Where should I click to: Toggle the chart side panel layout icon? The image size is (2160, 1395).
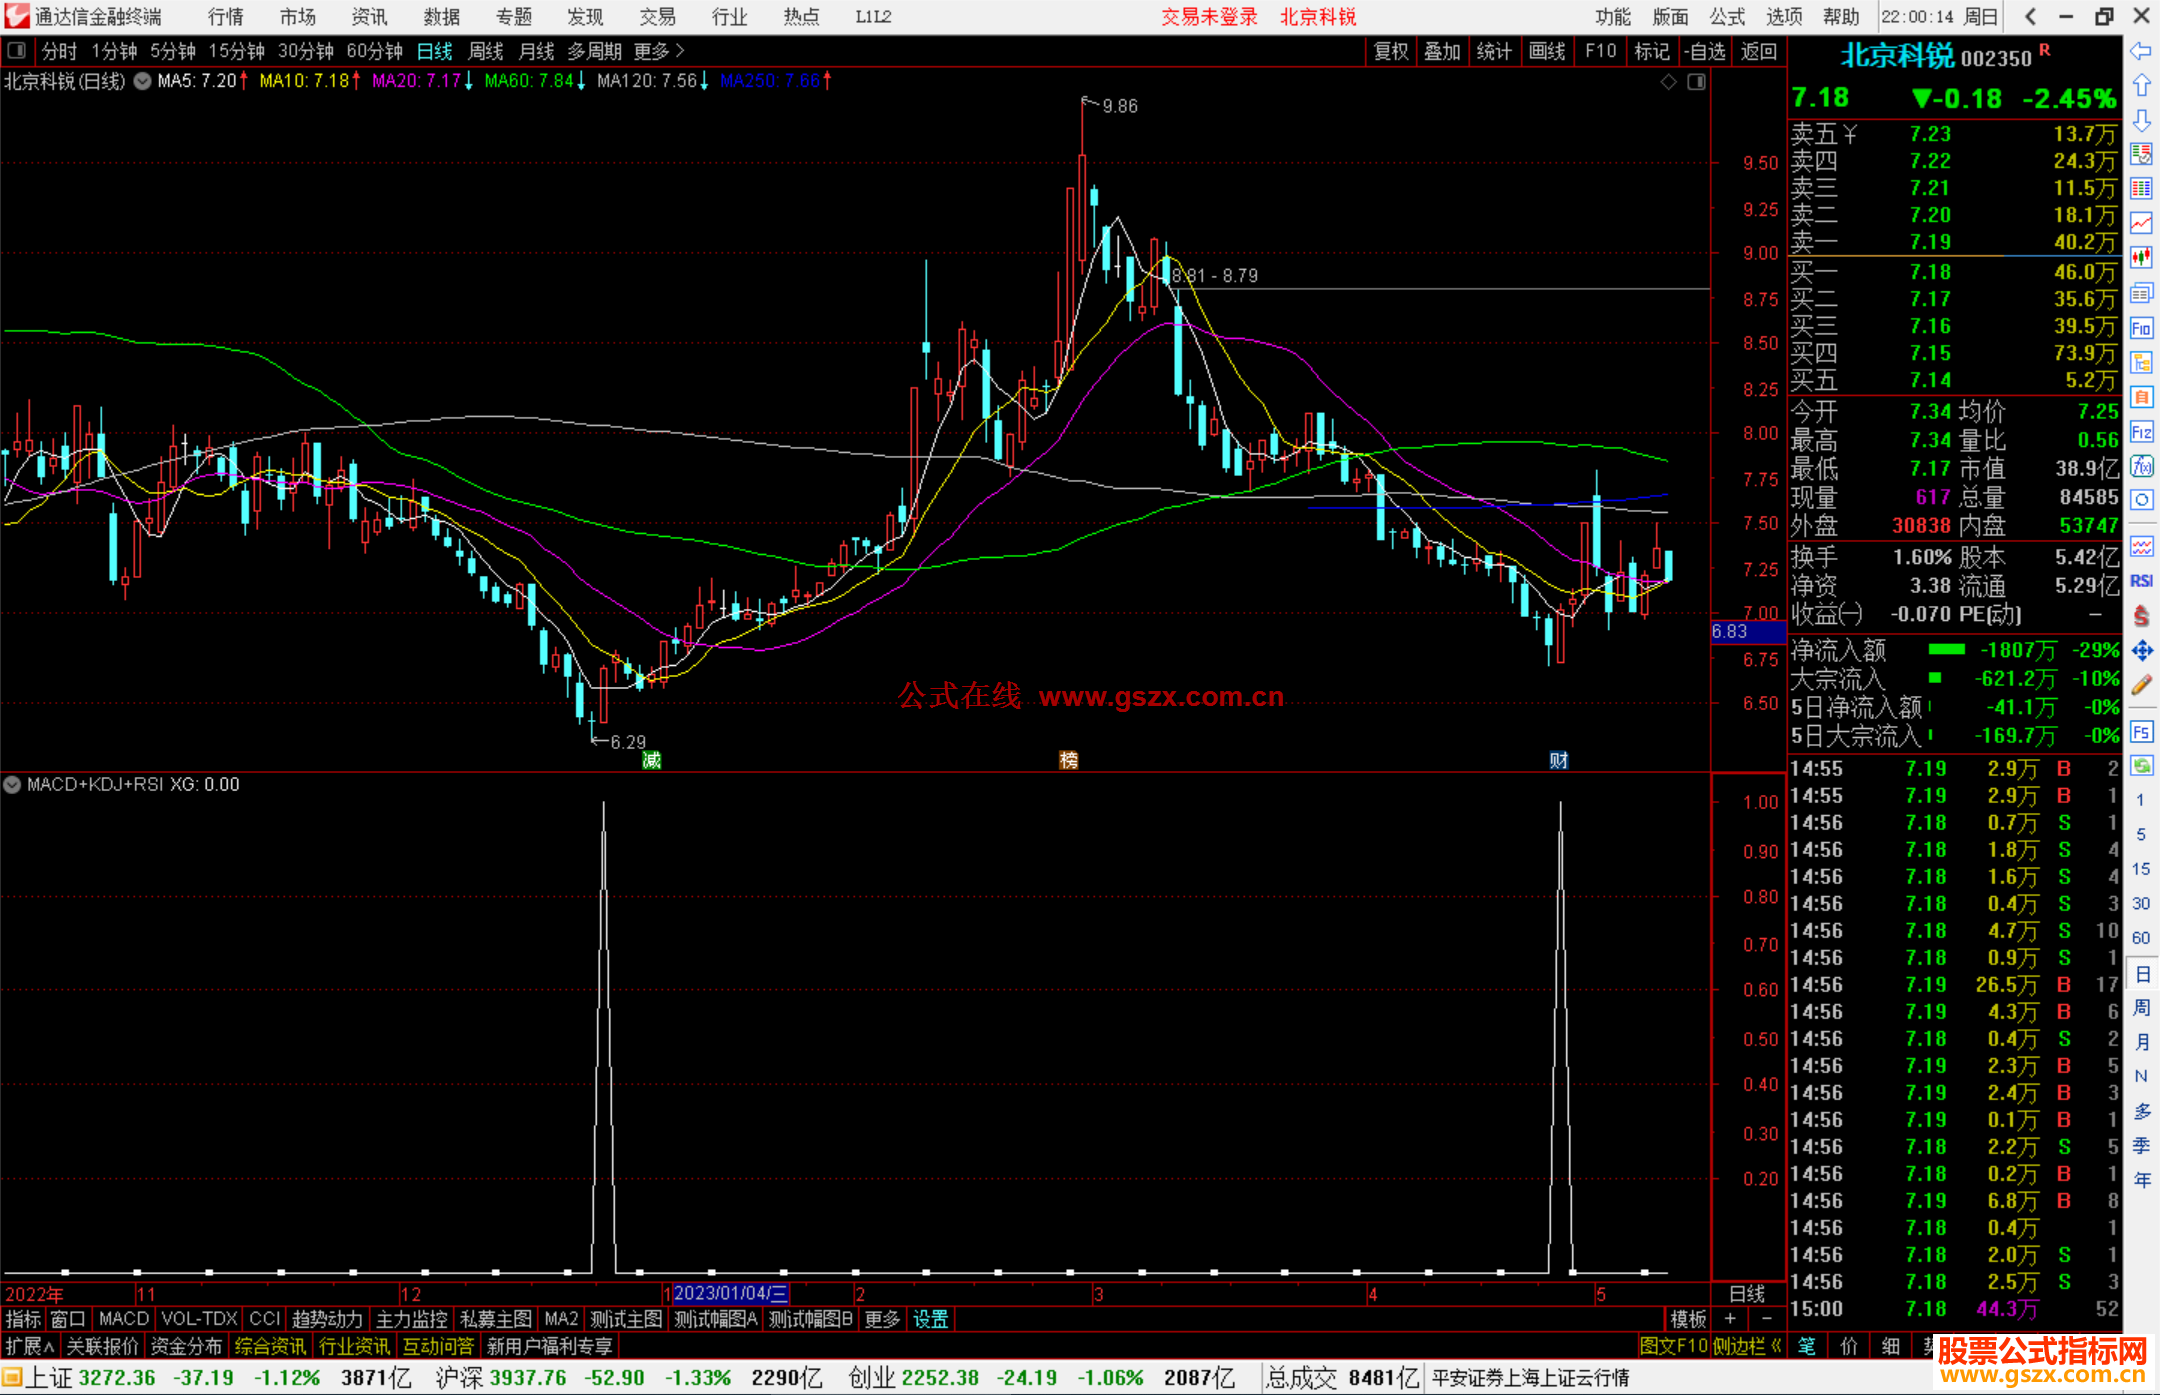click(x=1696, y=82)
